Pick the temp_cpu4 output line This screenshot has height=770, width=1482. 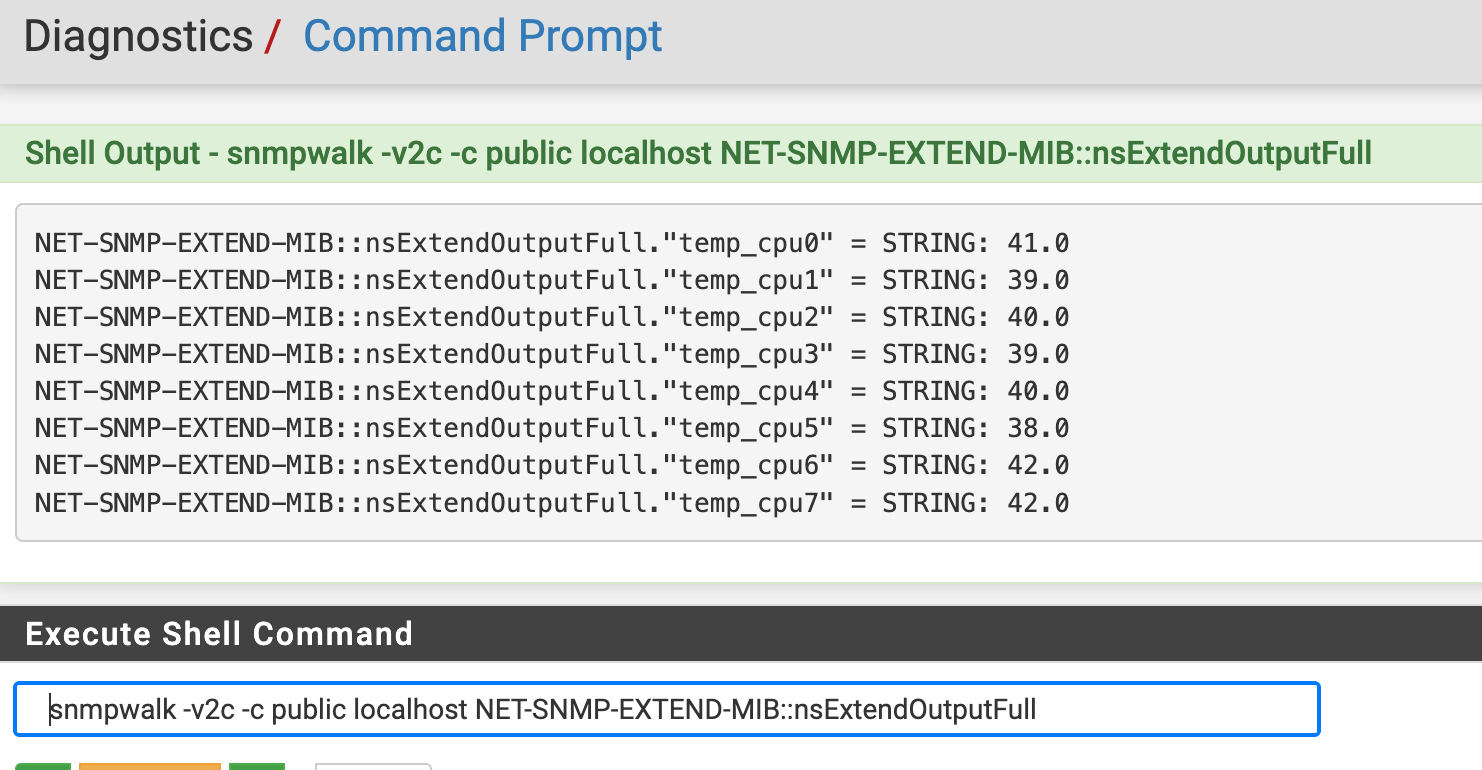tap(551, 391)
